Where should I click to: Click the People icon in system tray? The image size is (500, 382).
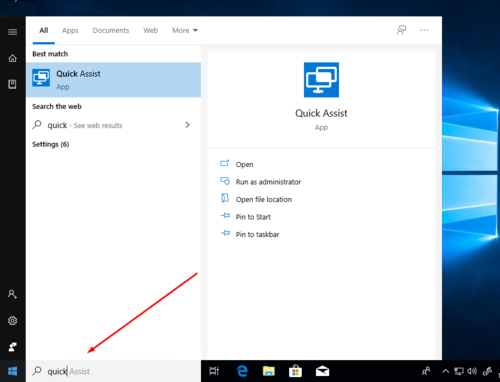point(426,371)
